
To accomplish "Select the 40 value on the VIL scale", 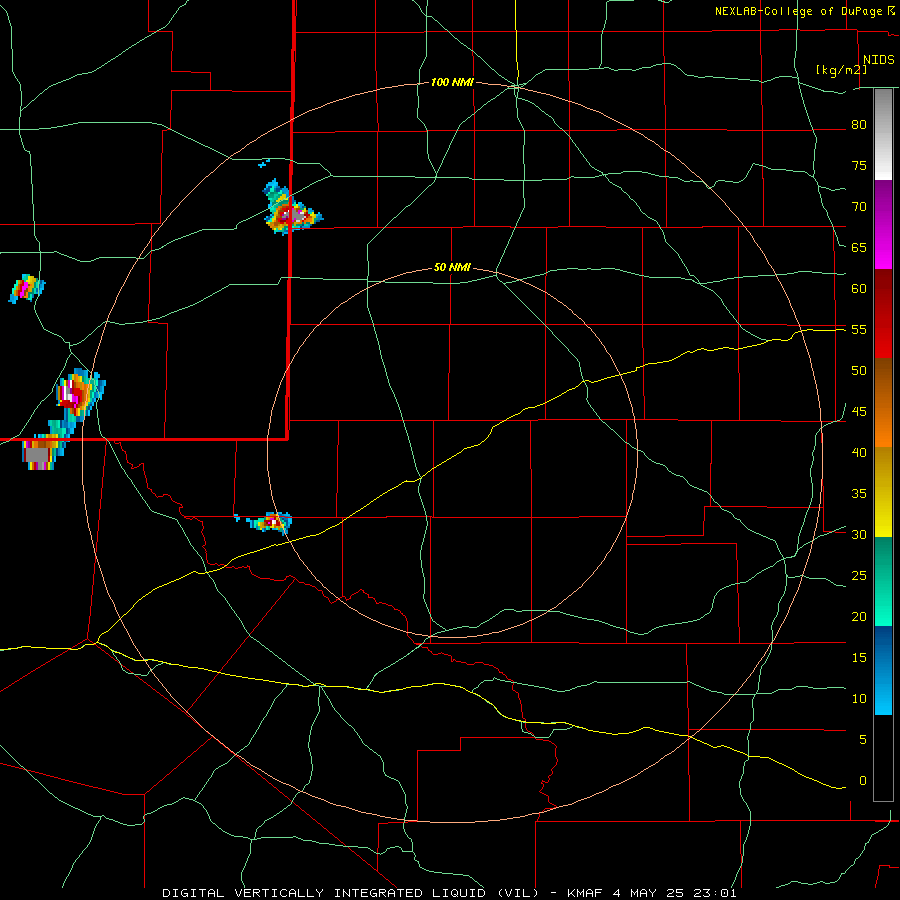I will point(859,452).
